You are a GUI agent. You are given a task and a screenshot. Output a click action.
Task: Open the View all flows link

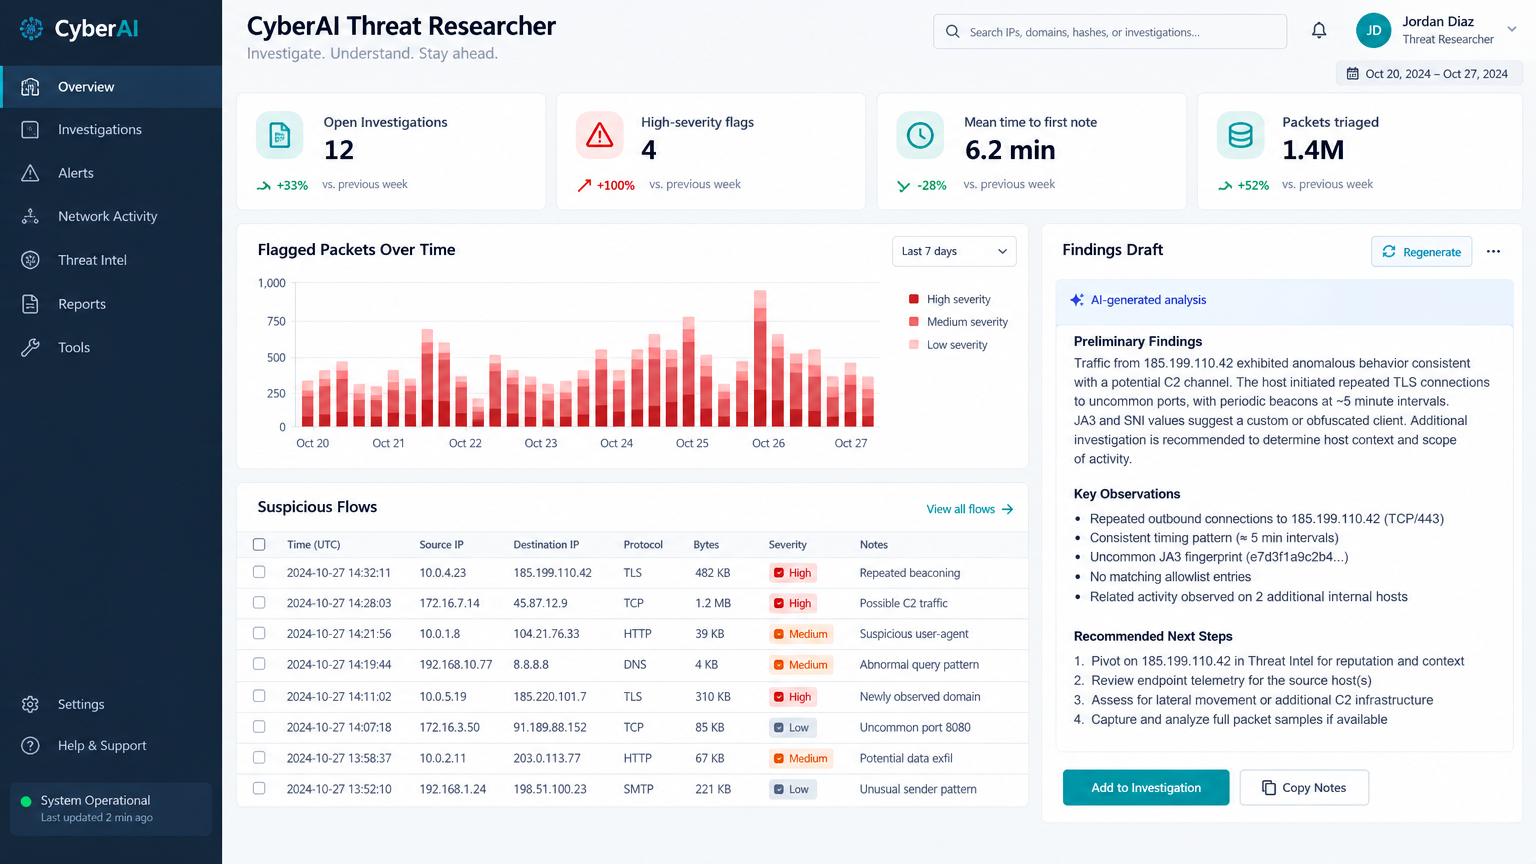(969, 509)
